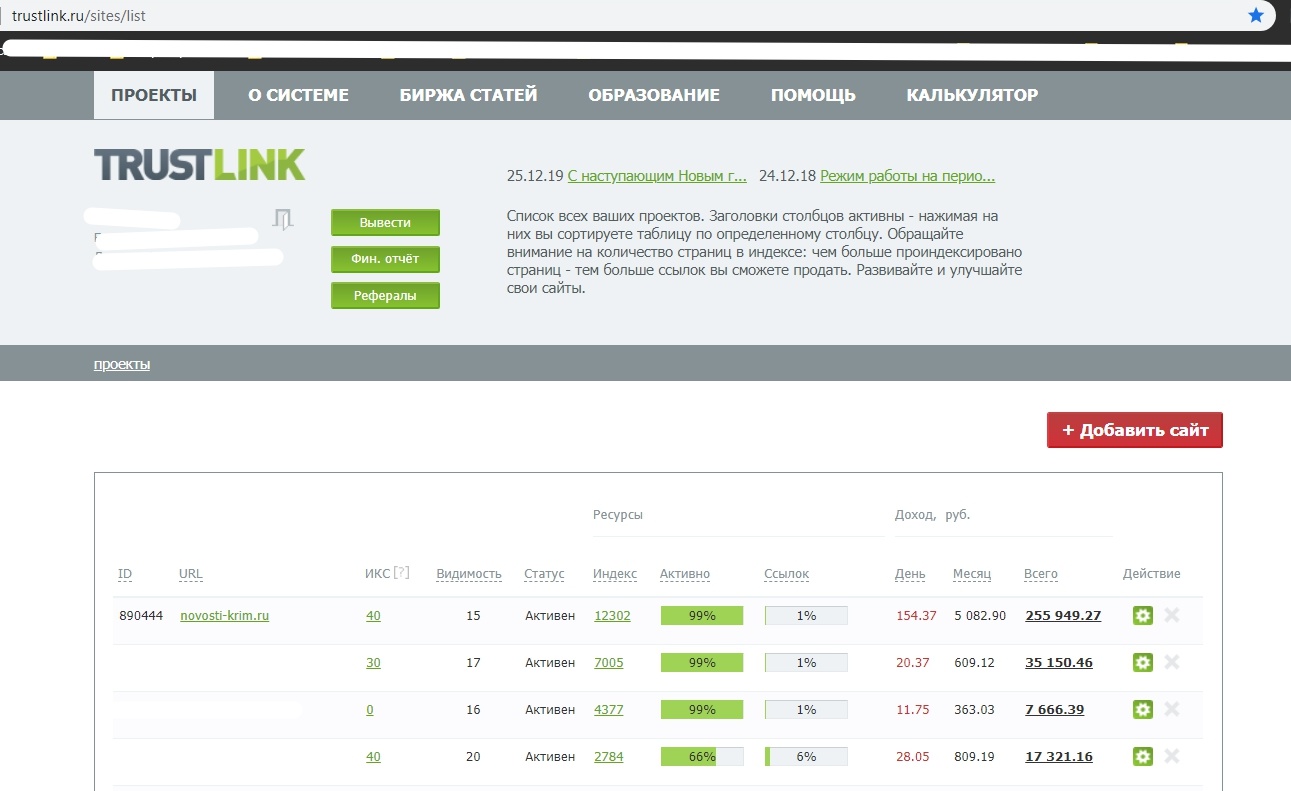Sort table by Видимость column
This screenshot has height=791, width=1291.
pos(469,574)
